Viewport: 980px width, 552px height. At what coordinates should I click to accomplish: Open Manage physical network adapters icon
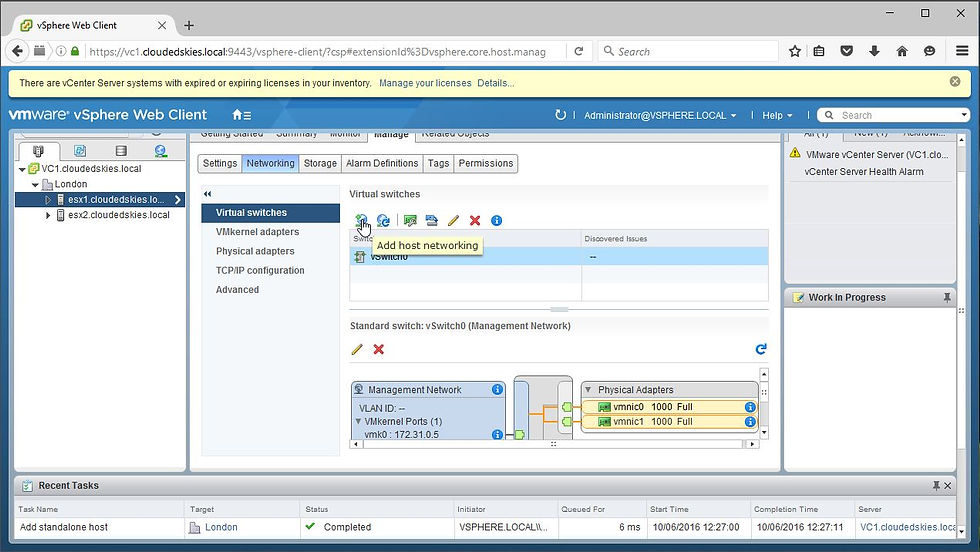pyautogui.click(x=410, y=221)
